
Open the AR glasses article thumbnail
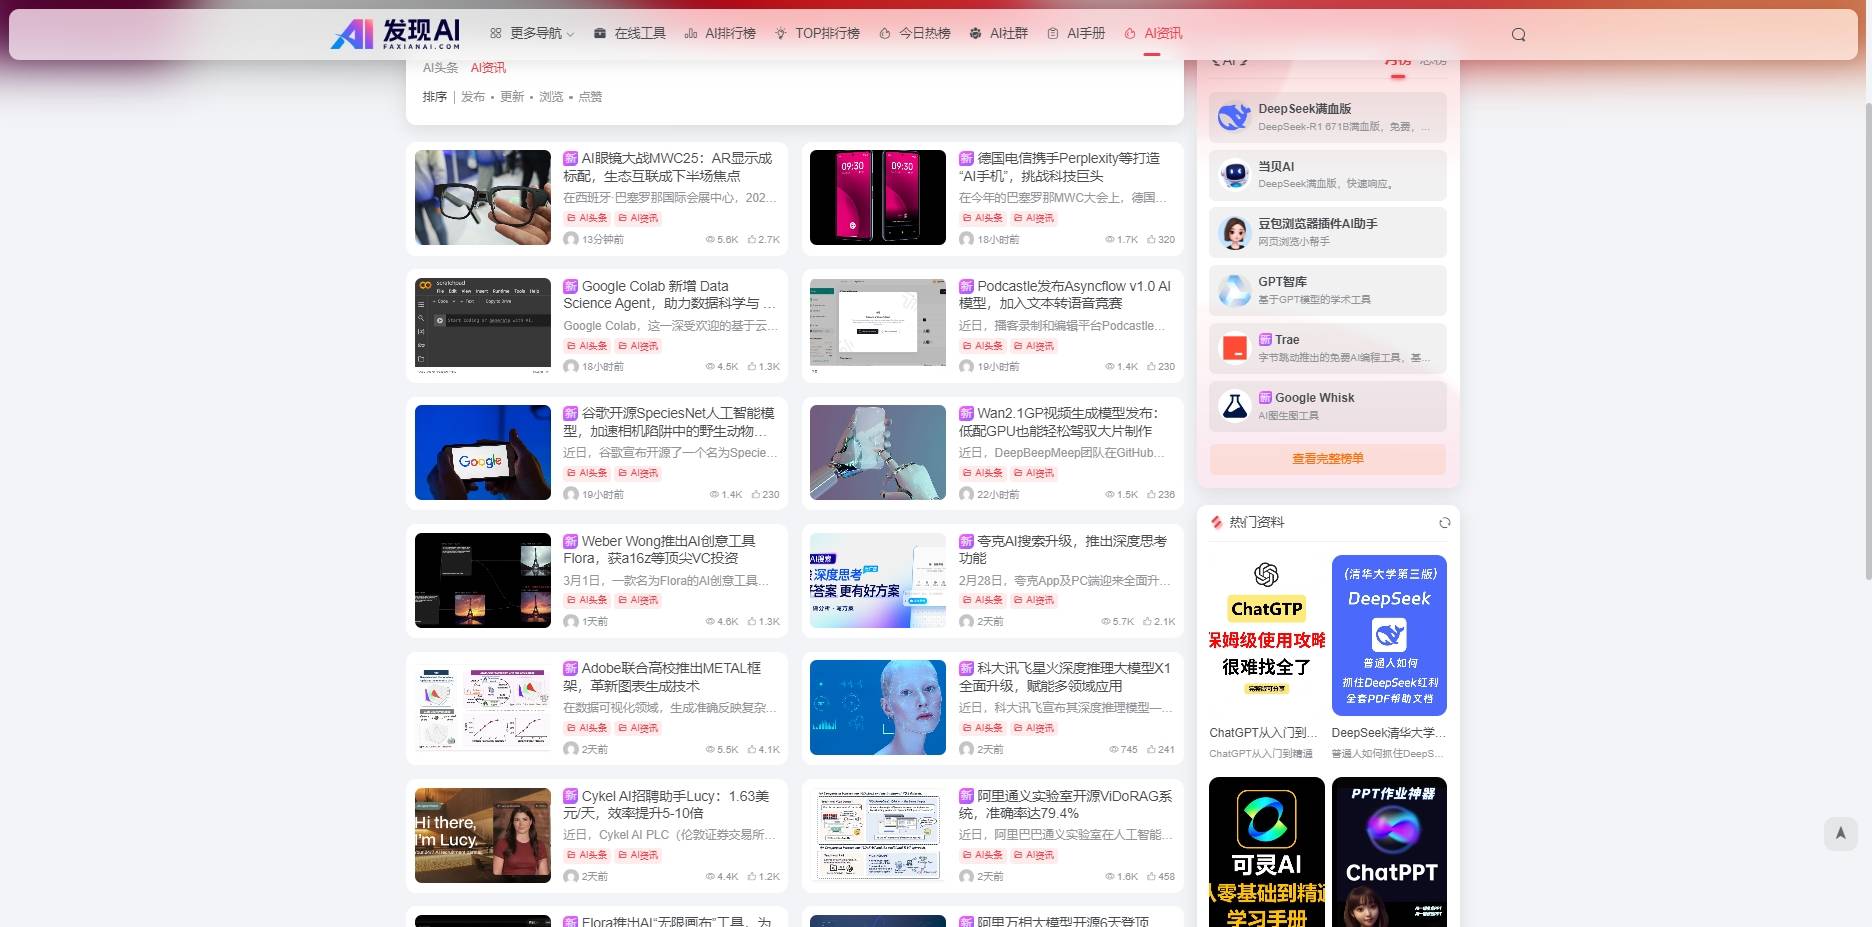point(483,197)
